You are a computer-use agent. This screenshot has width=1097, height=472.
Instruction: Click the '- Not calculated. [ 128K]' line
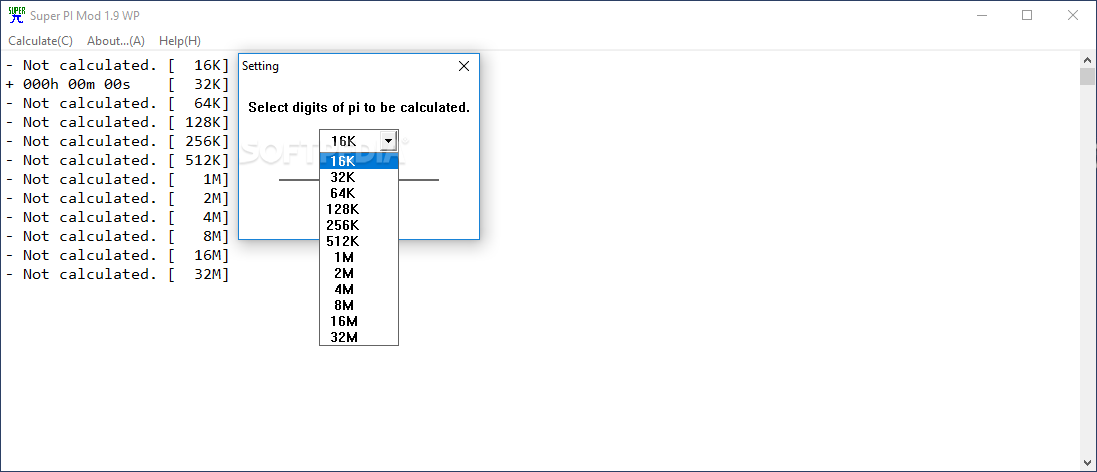(118, 122)
